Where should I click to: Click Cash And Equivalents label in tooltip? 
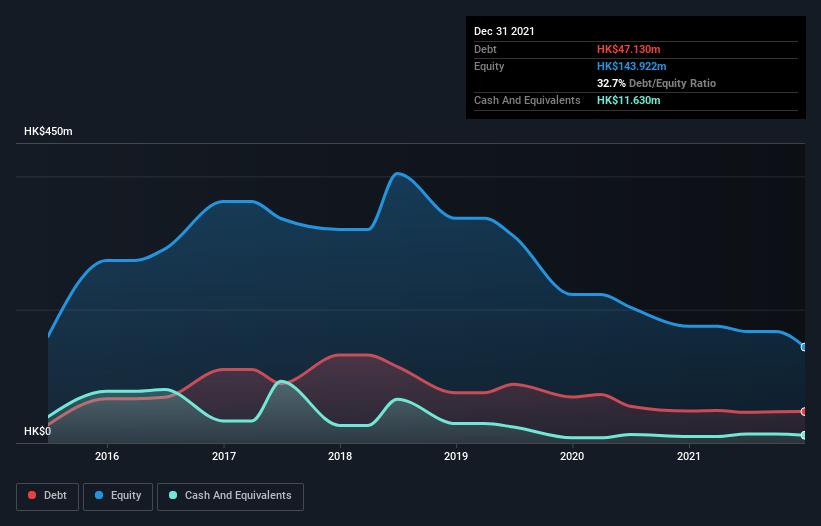[x=527, y=100]
